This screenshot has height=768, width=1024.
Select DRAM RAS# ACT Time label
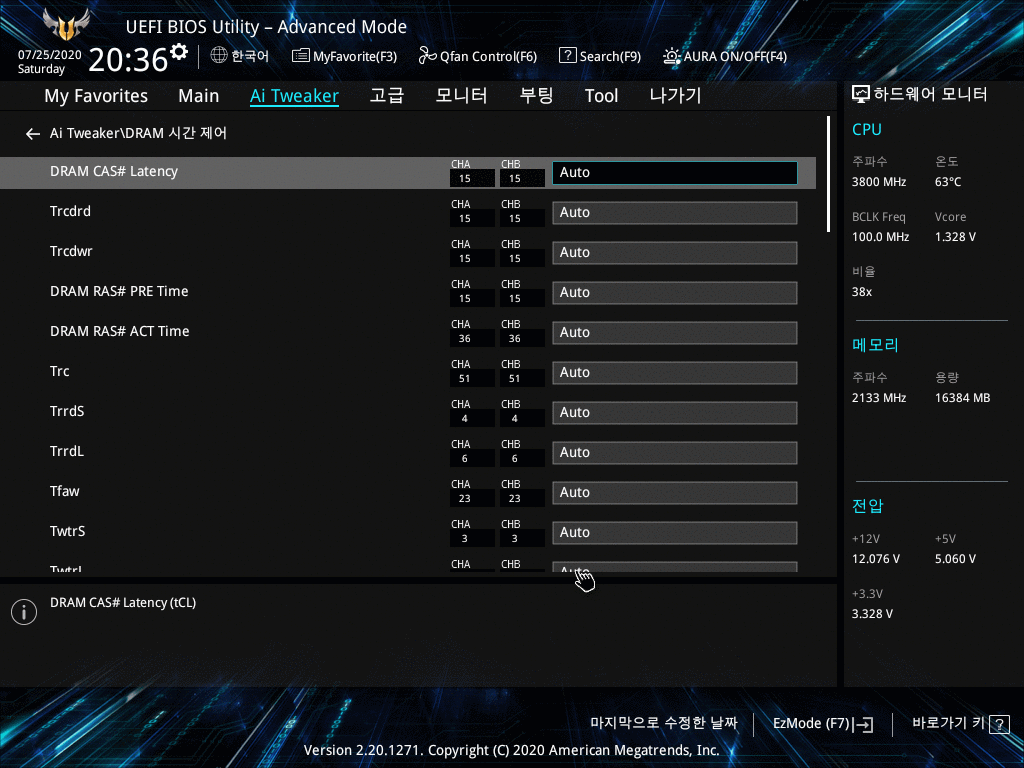click(120, 331)
